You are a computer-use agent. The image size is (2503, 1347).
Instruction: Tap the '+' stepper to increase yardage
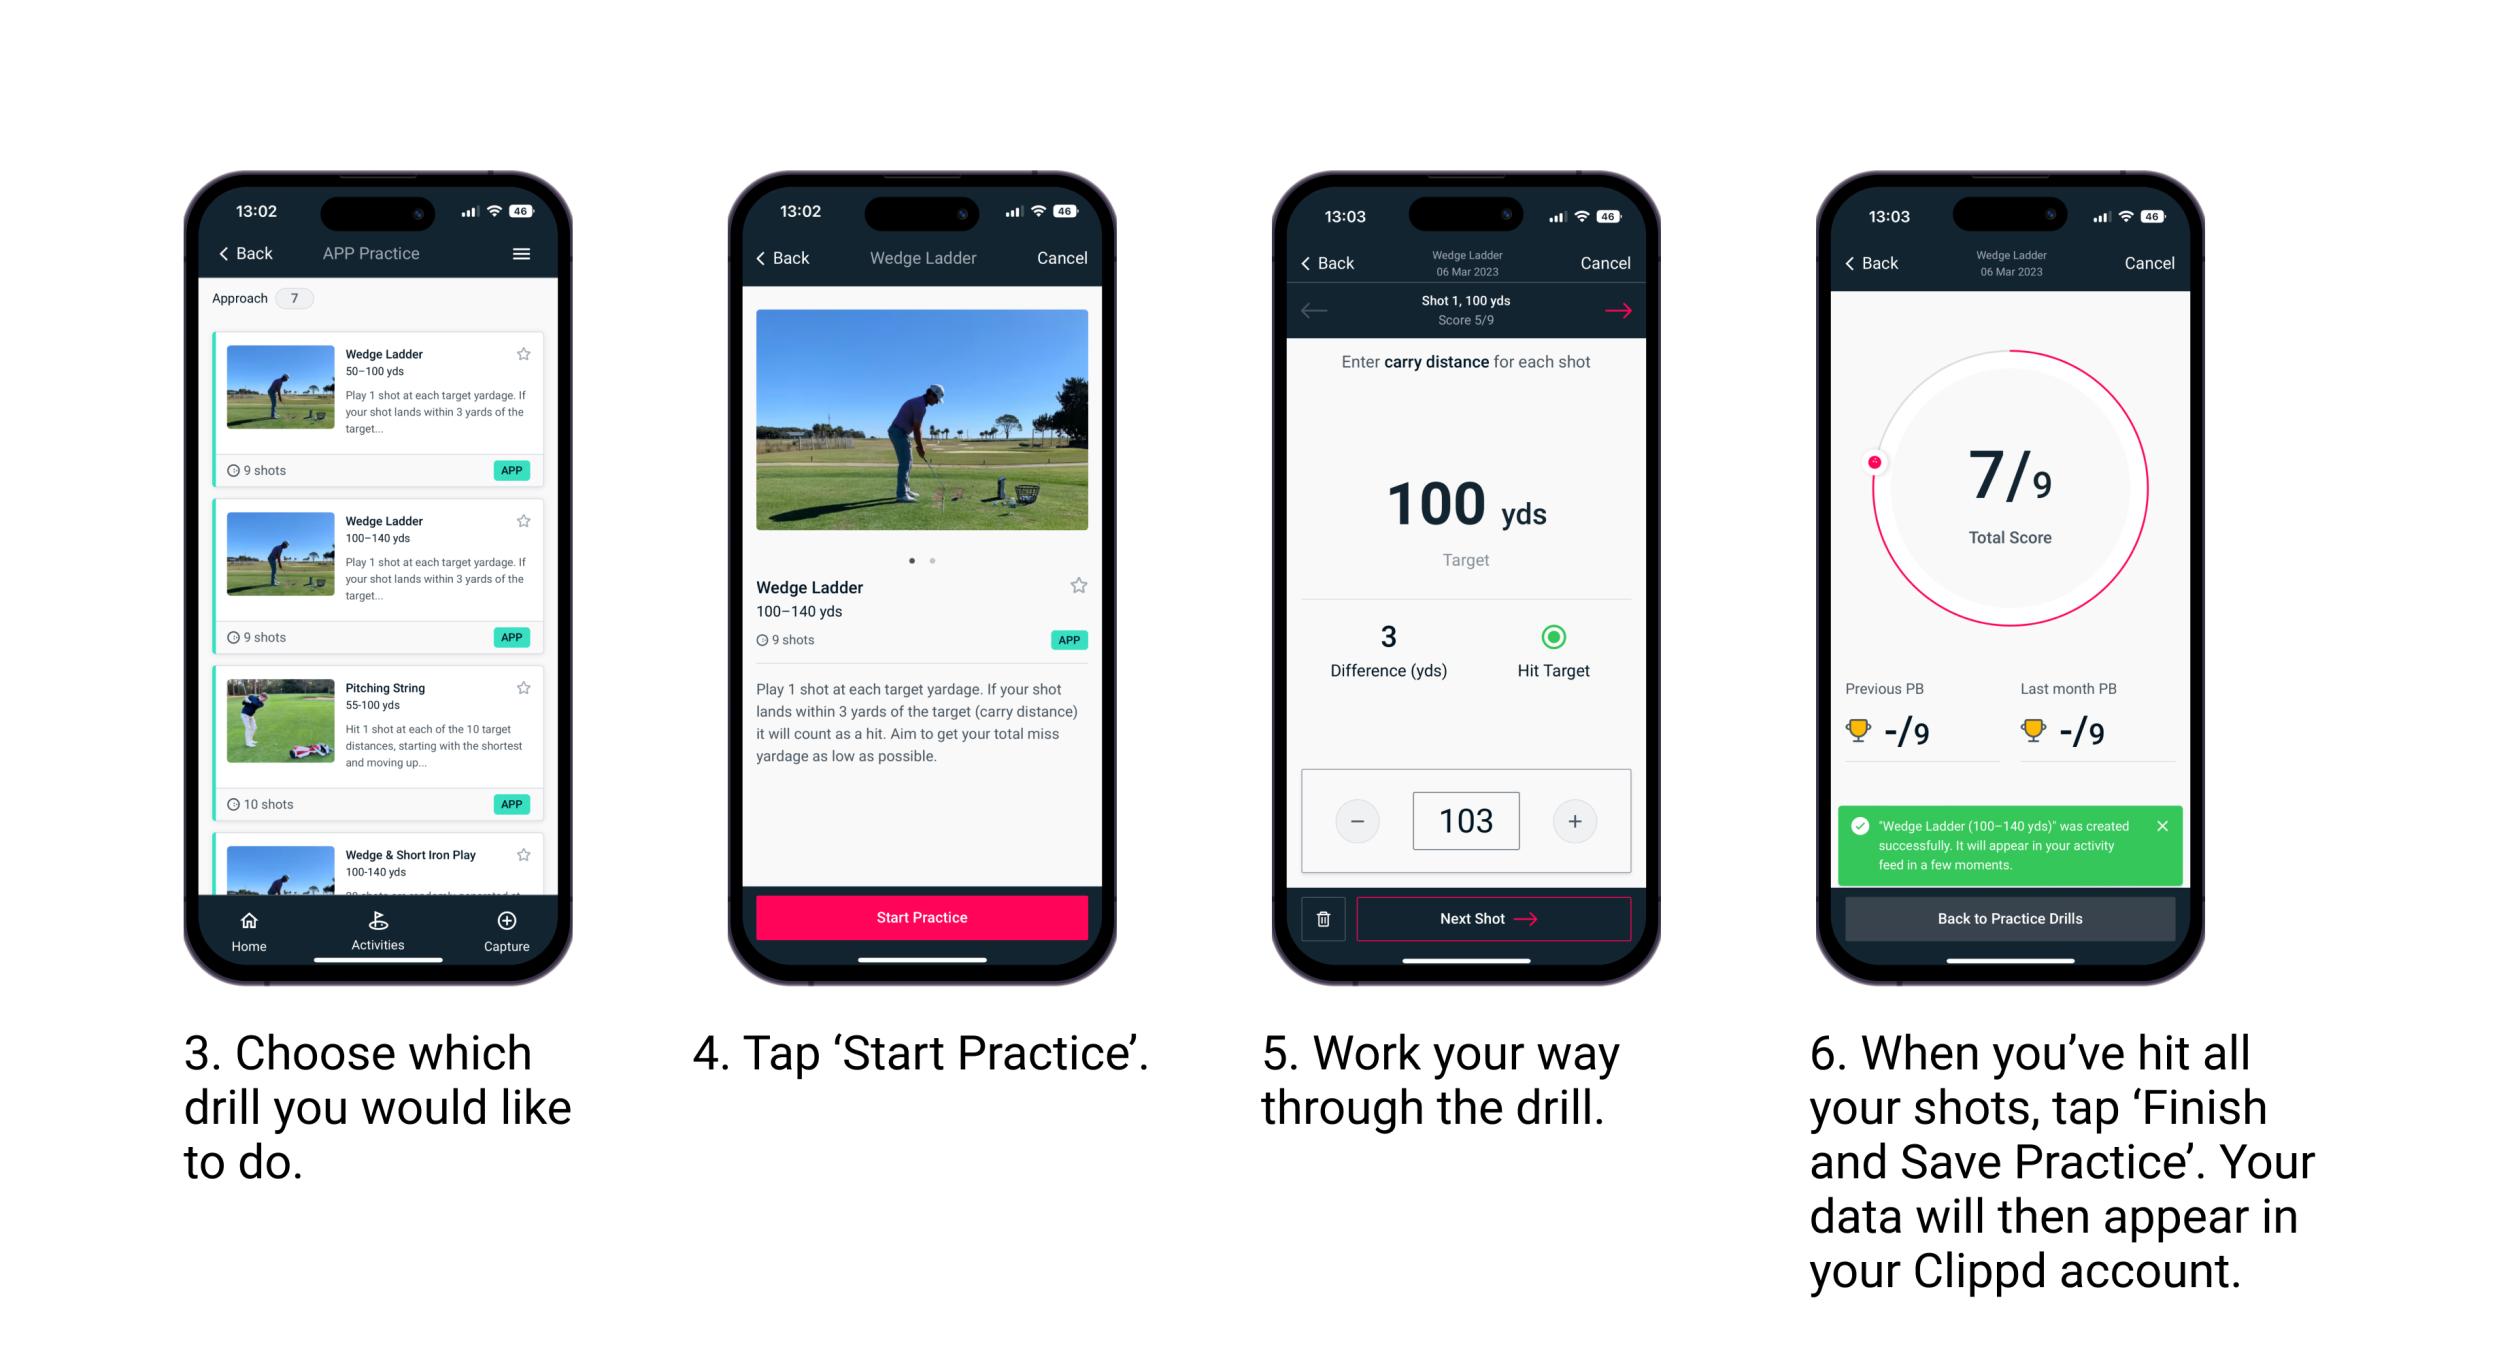[1577, 819]
